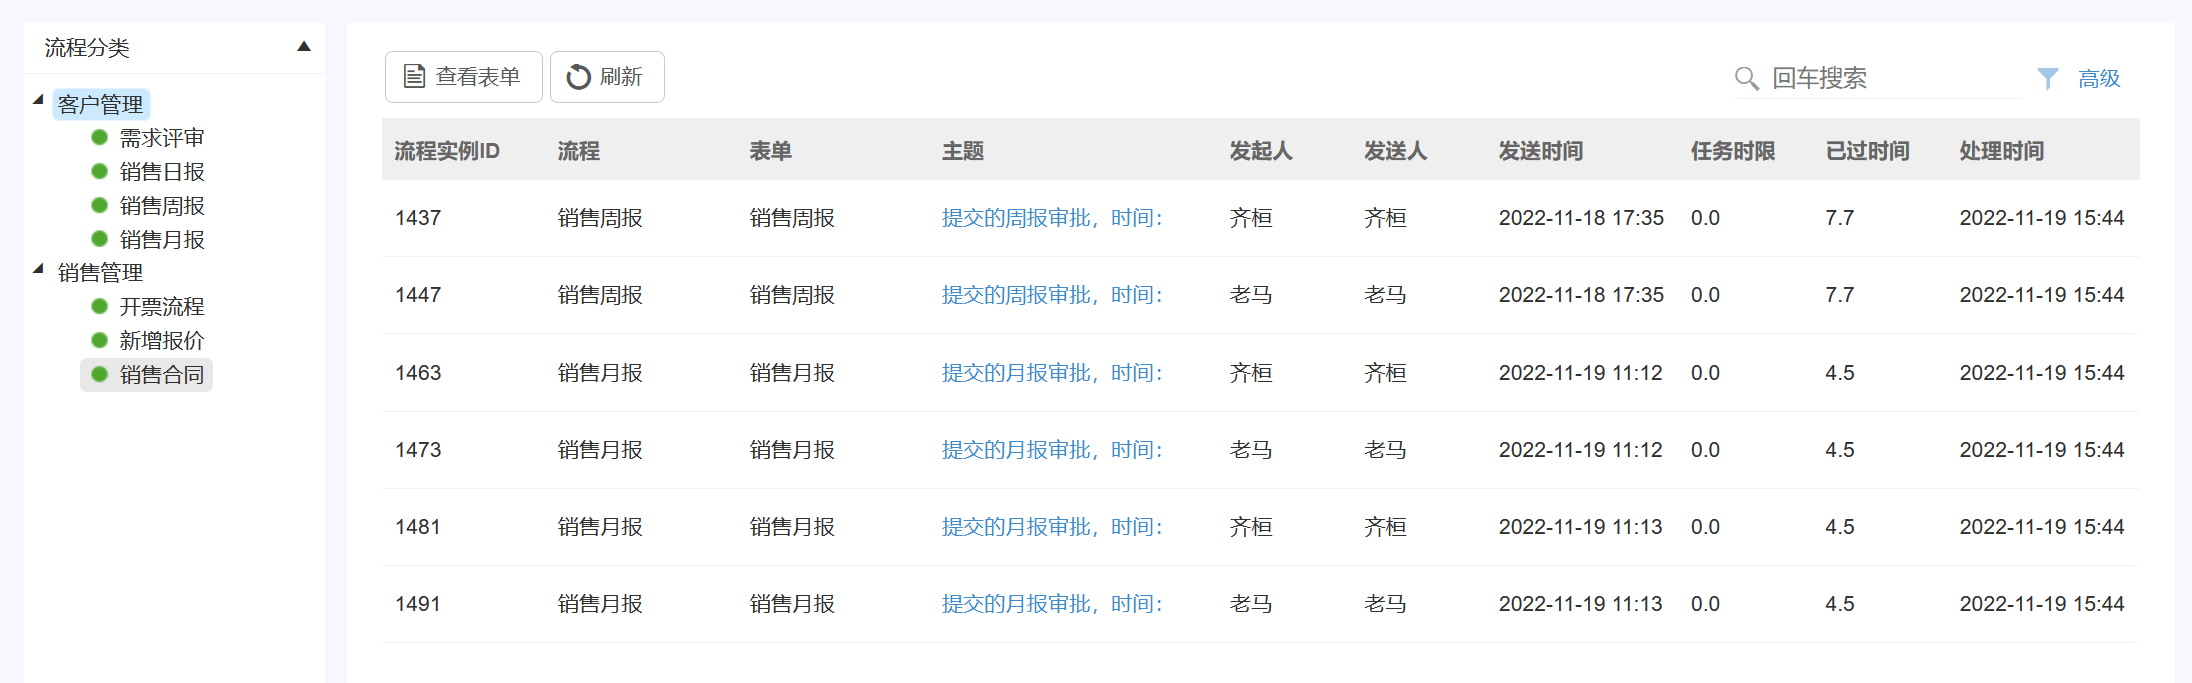
Task: Open the 高级 advanced filter link
Action: click(x=2098, y=78)
